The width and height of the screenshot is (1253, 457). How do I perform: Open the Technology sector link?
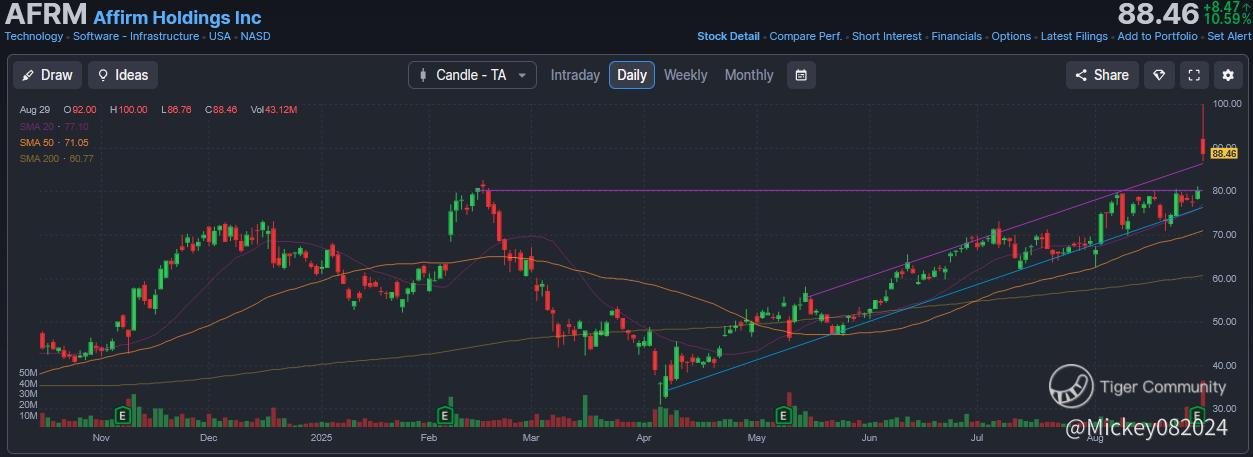pyautogui.click(x=34, y=36)
